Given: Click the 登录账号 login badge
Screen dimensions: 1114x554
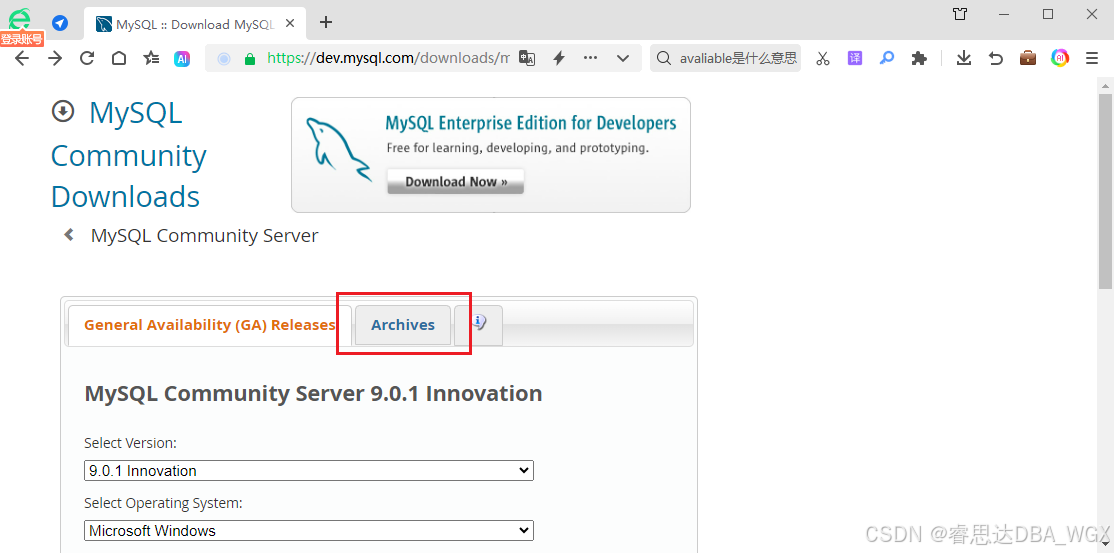Looking at the screenshot, I should [x=22, y=39].
